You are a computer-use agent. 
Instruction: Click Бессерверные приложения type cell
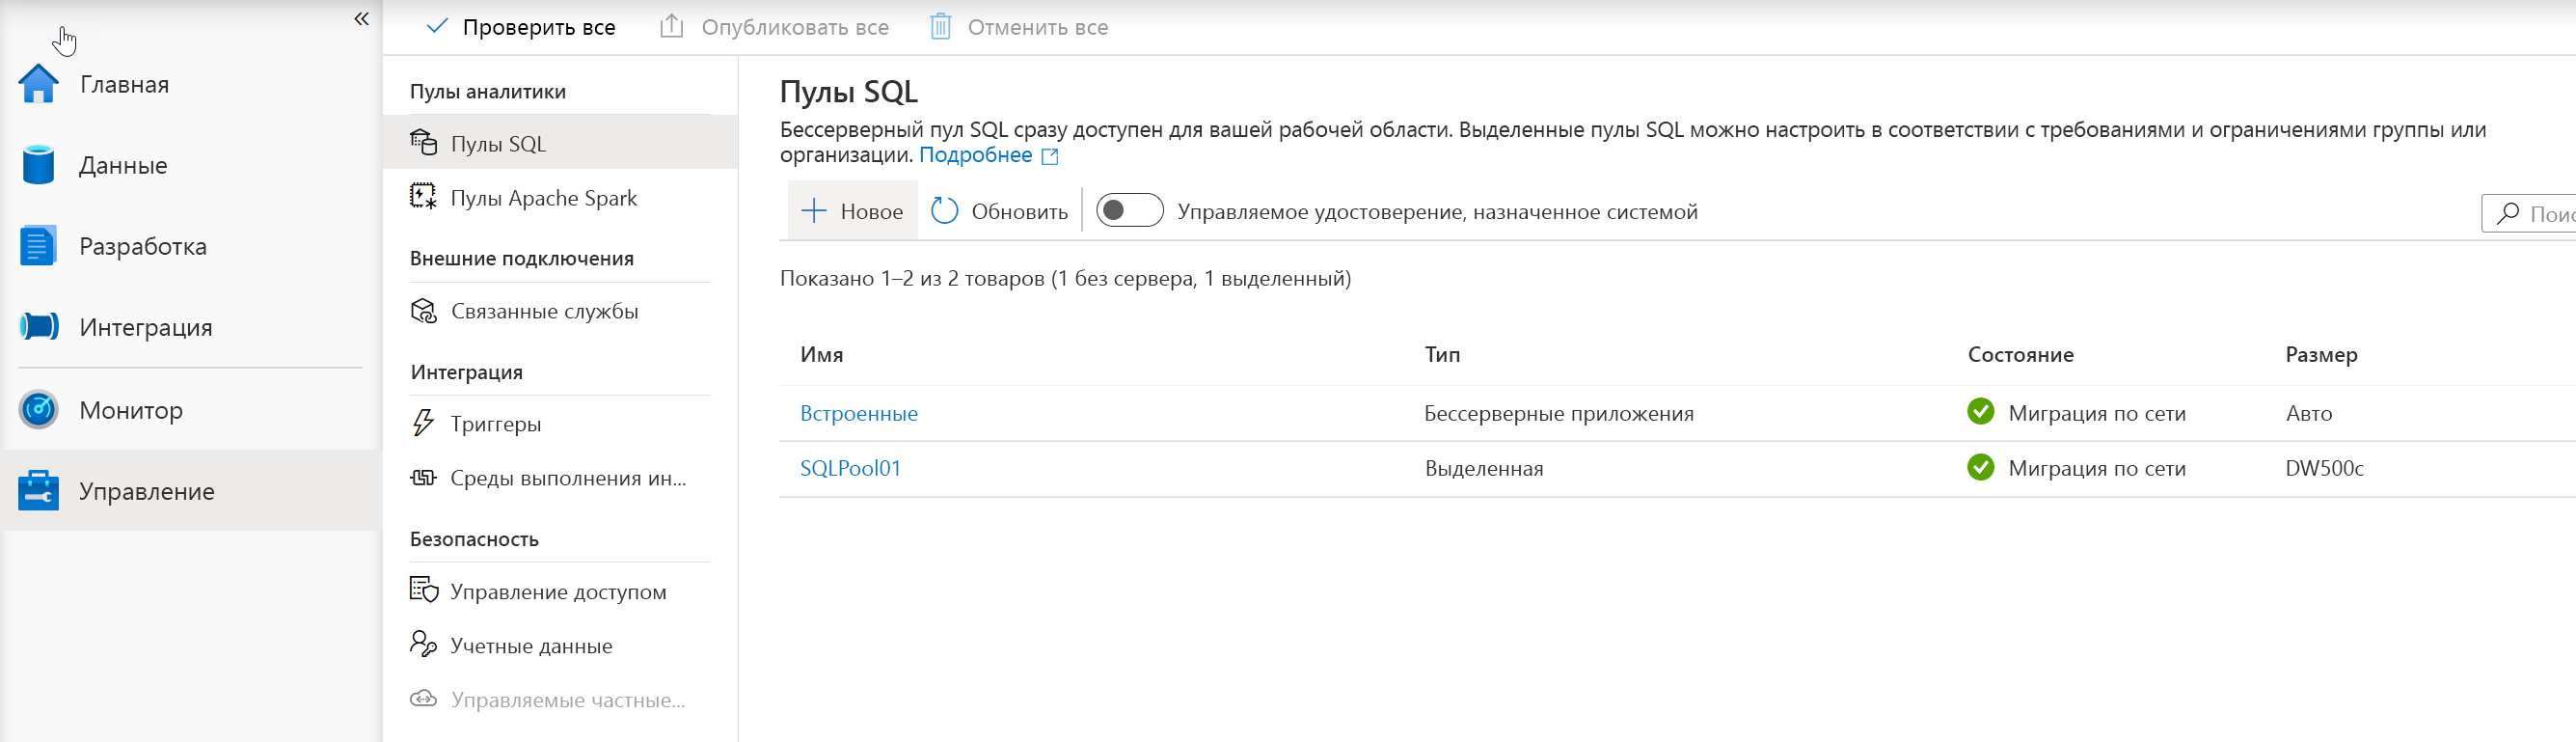click(x=1559, y=414)
